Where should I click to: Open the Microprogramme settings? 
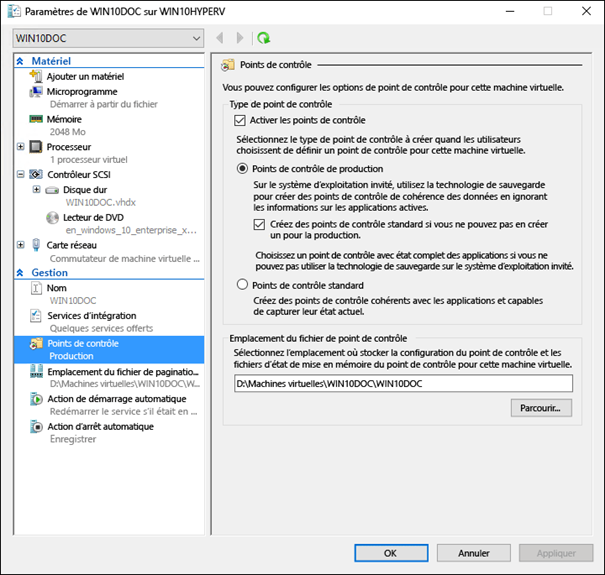click(82, 92)
